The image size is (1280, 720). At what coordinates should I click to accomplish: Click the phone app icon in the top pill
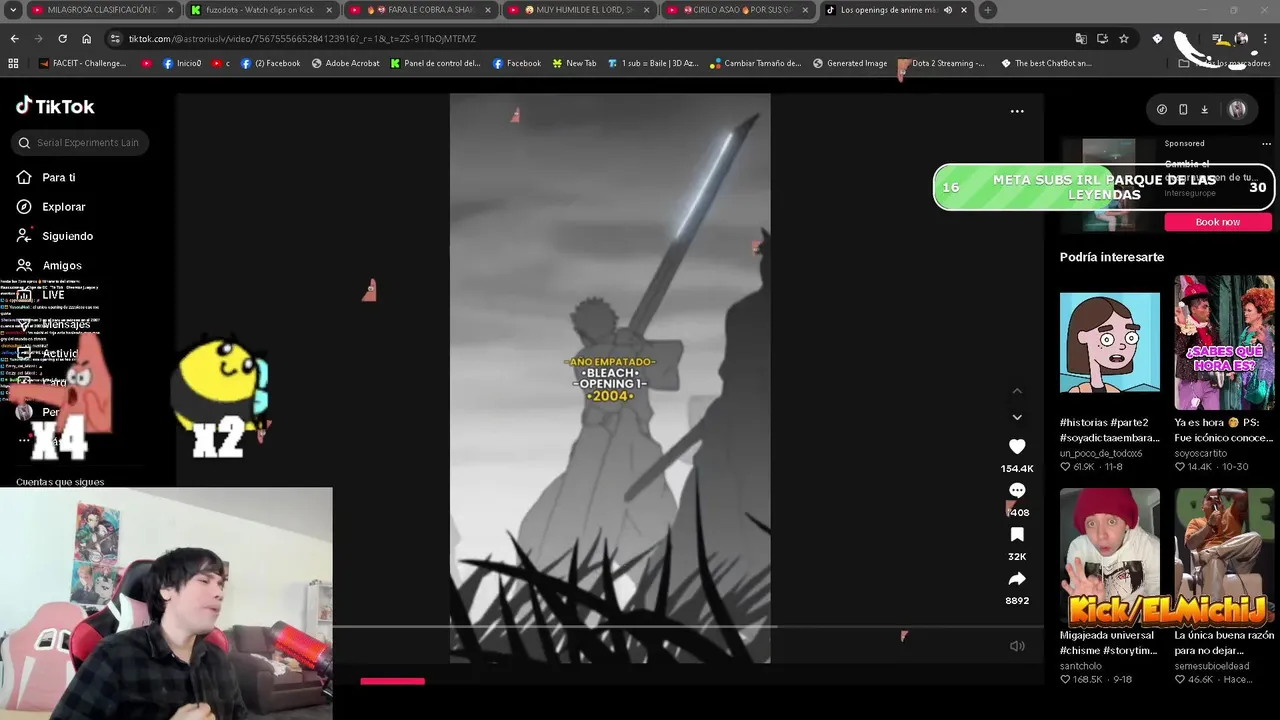pyautogui.click(x=1183, y=110)
